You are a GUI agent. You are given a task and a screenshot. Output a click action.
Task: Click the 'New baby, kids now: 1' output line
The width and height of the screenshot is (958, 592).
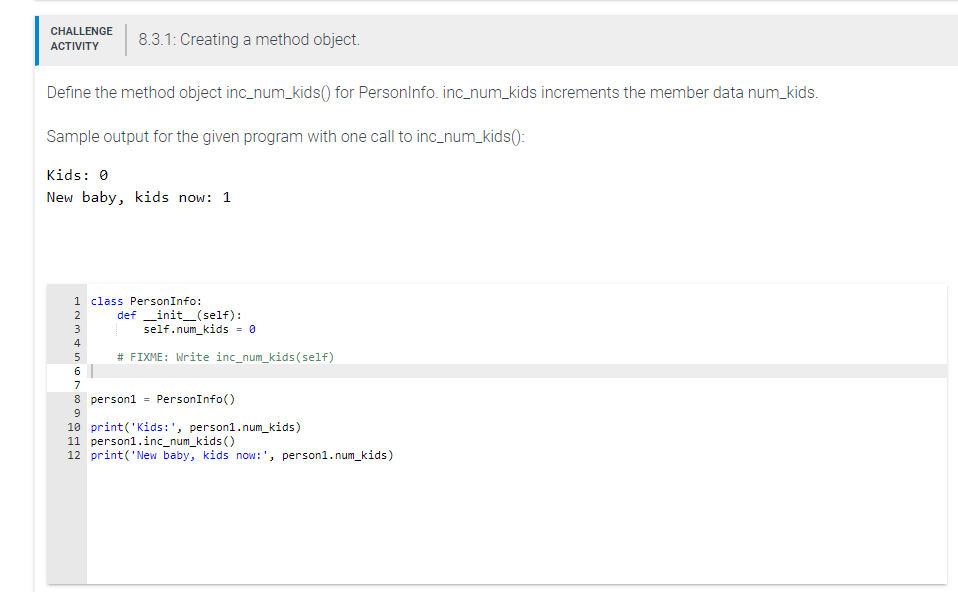[139, 197]
